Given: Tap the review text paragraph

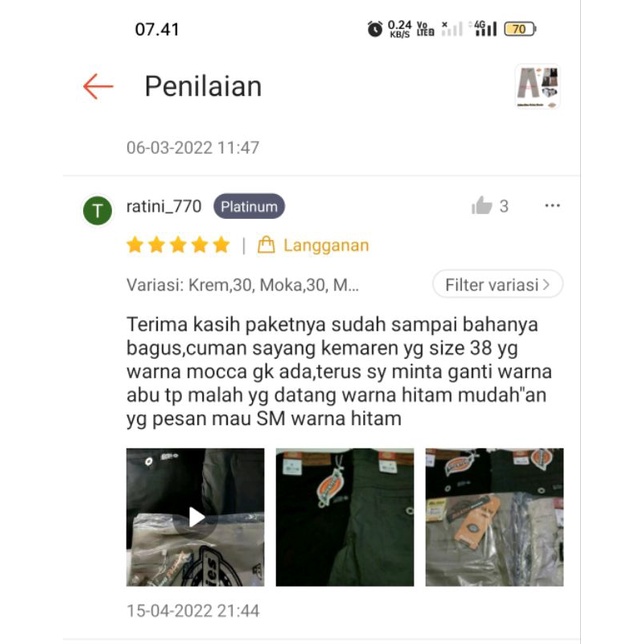Looking at the screenshot, I should coord(339,371).
